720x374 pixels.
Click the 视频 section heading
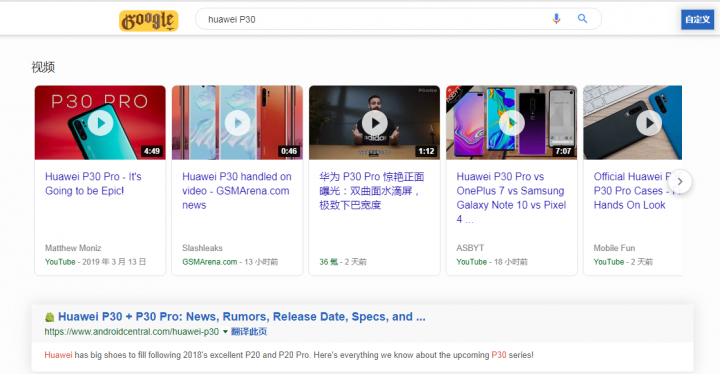point(43,67)
